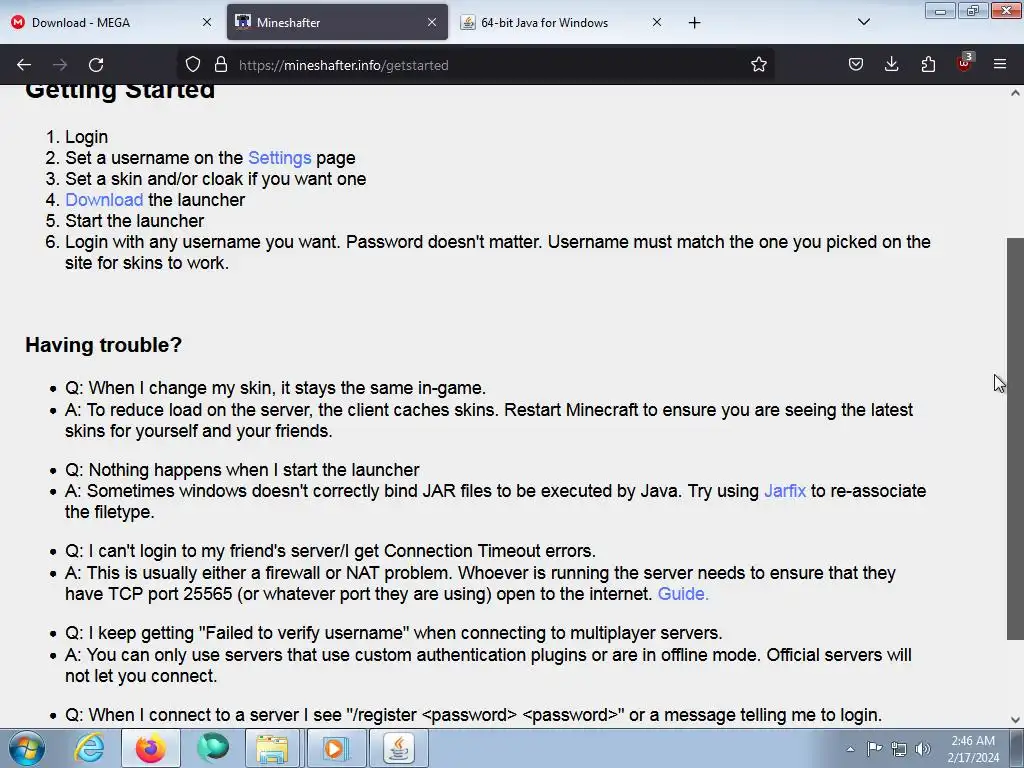Open the Jarfix link
The image size is (1024, 768).
785,491
